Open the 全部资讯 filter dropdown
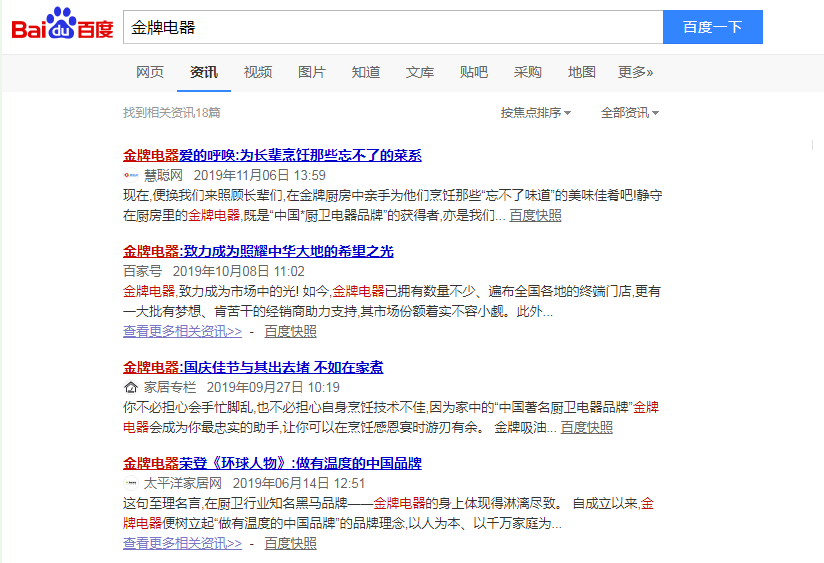The image size is (824, 563). 630,112
